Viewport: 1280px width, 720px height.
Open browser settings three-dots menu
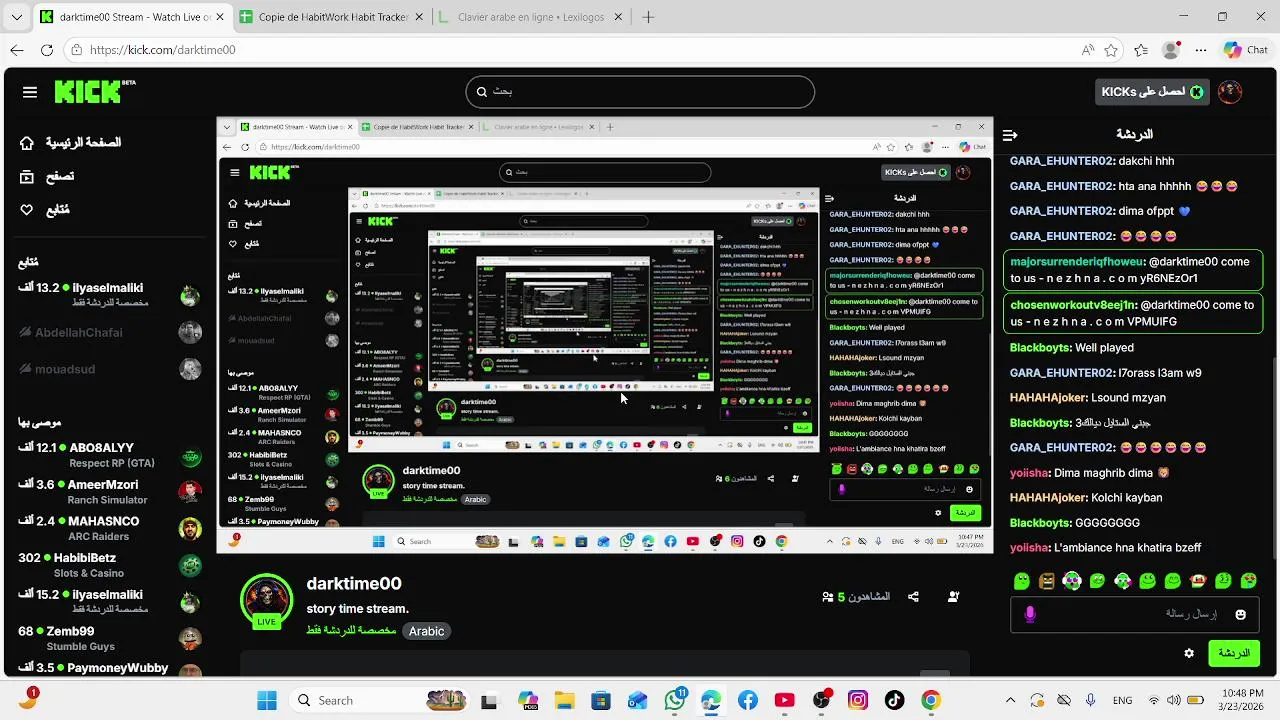click(1202, 50)
